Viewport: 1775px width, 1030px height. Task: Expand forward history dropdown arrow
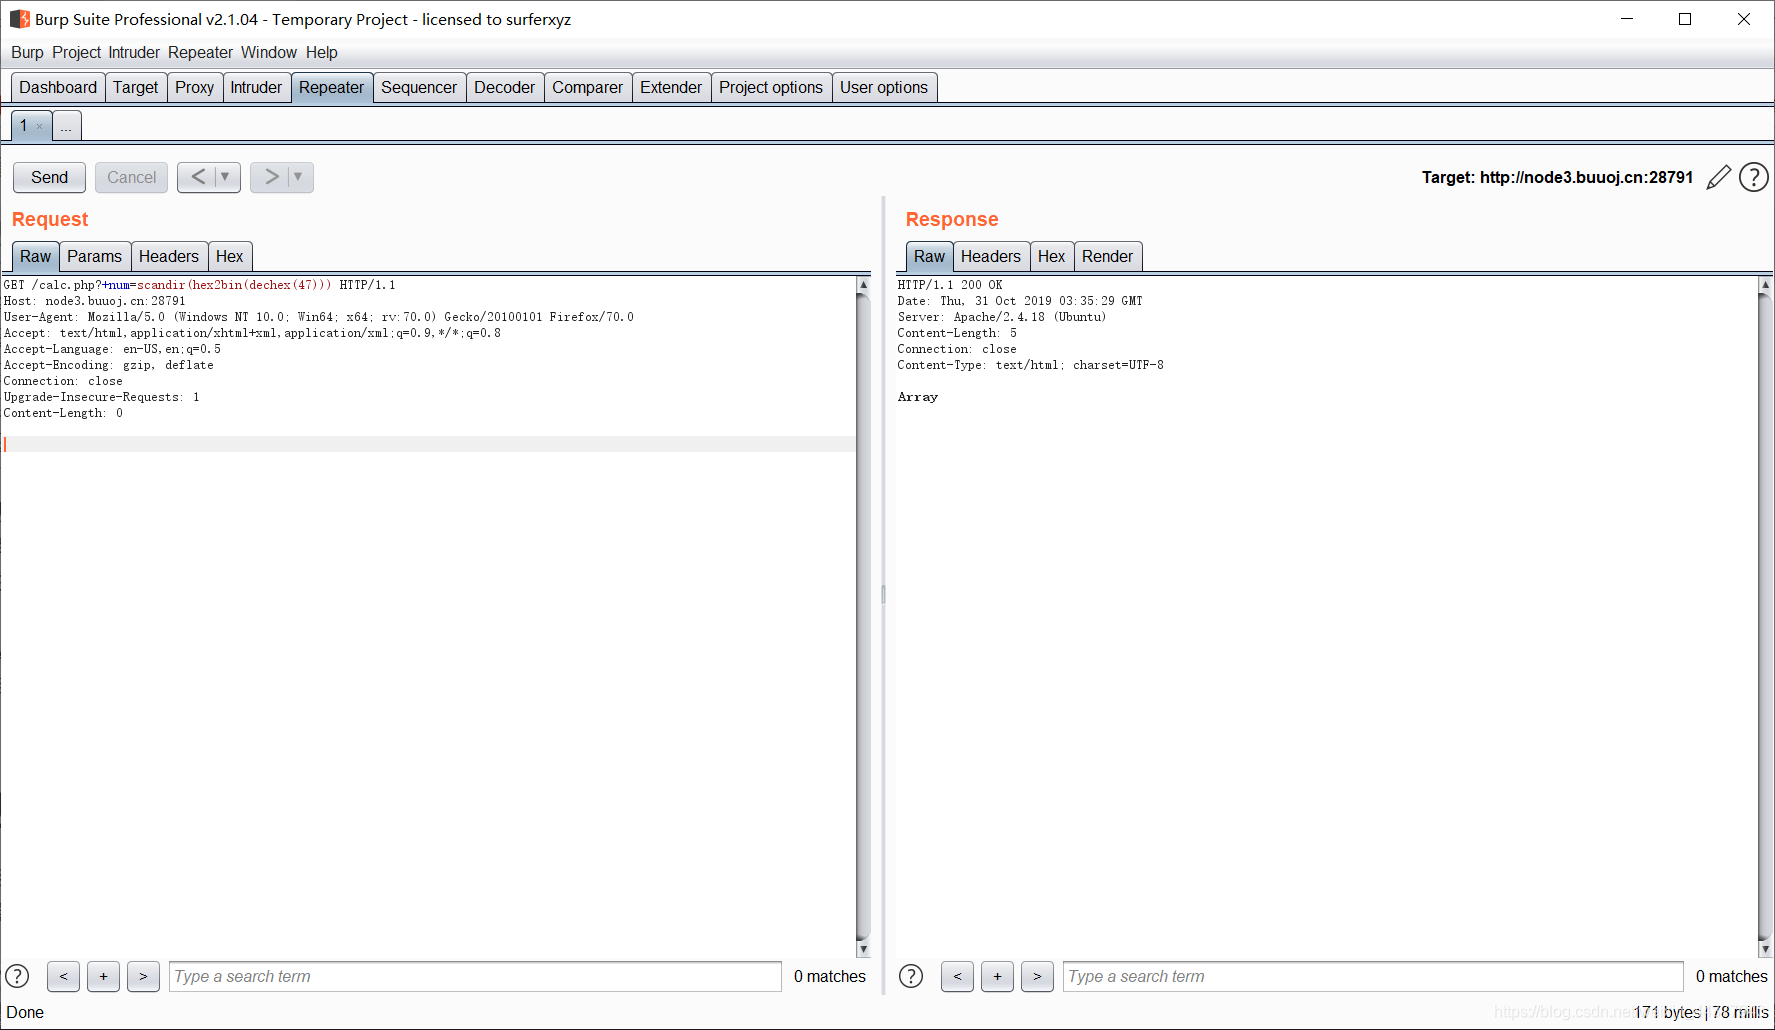298,177
